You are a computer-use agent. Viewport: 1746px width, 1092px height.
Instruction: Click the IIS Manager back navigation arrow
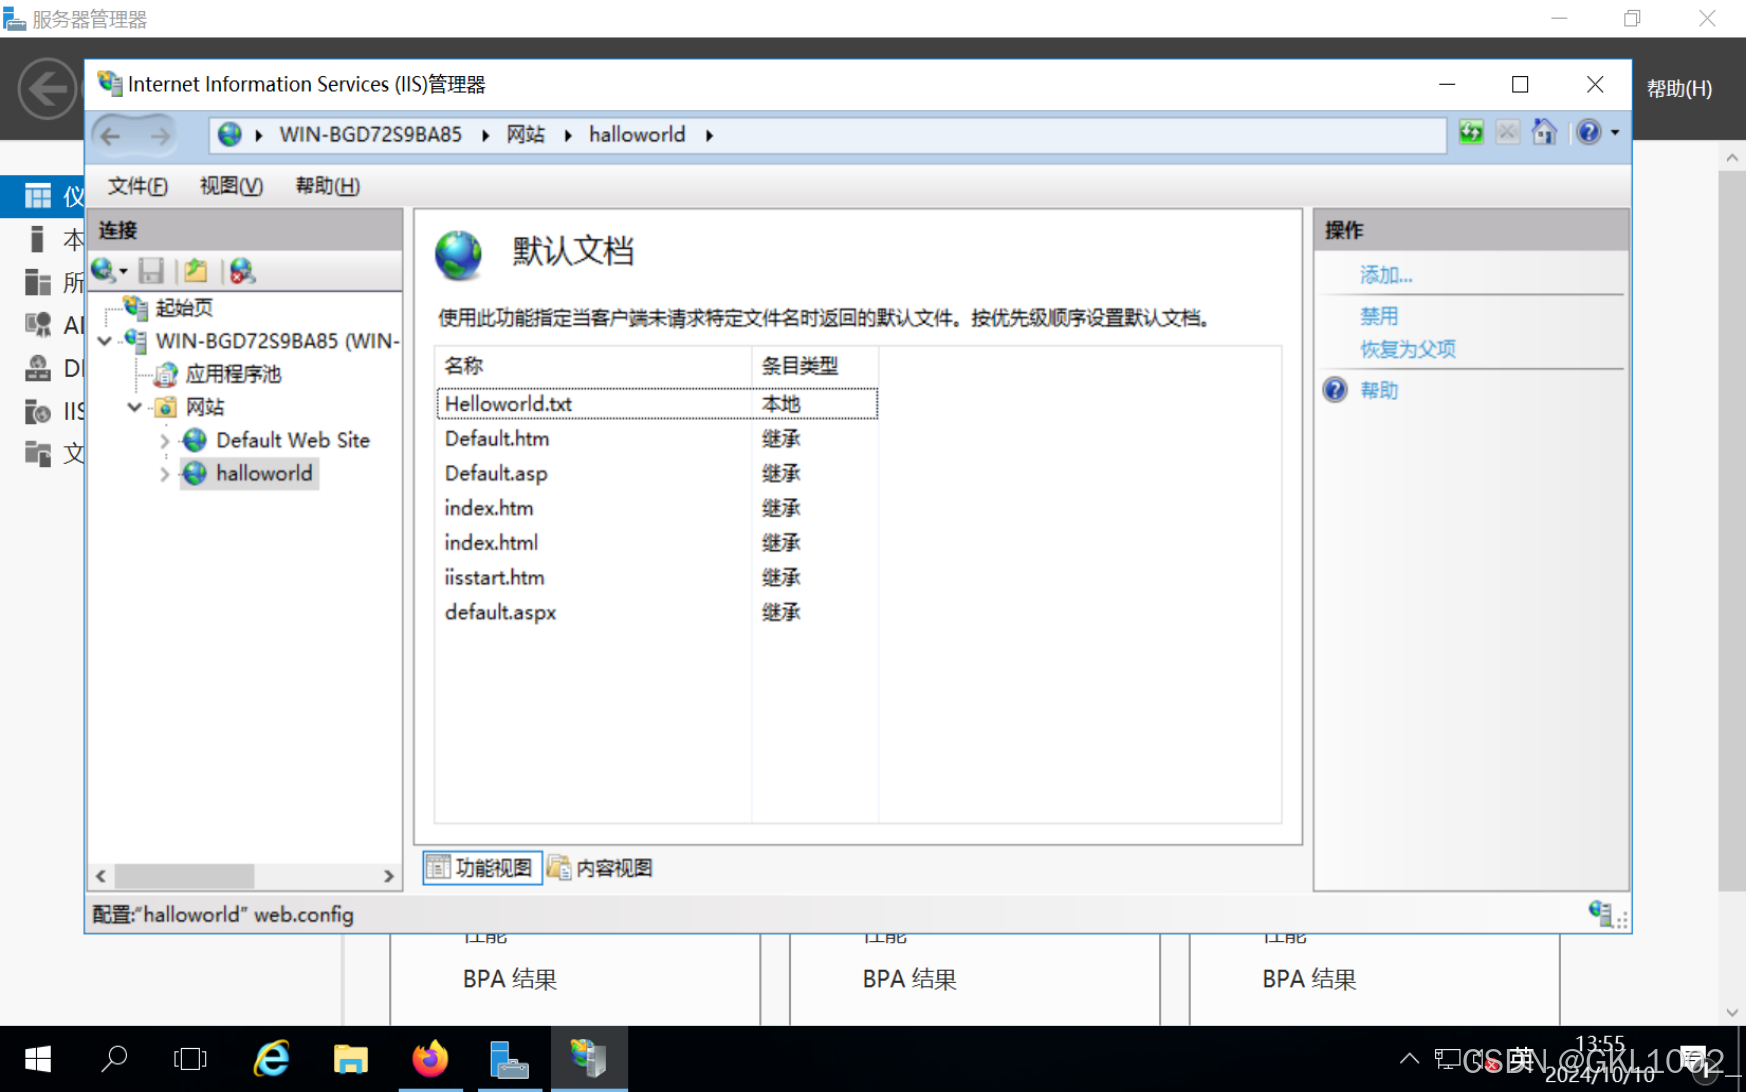[111, 135]
